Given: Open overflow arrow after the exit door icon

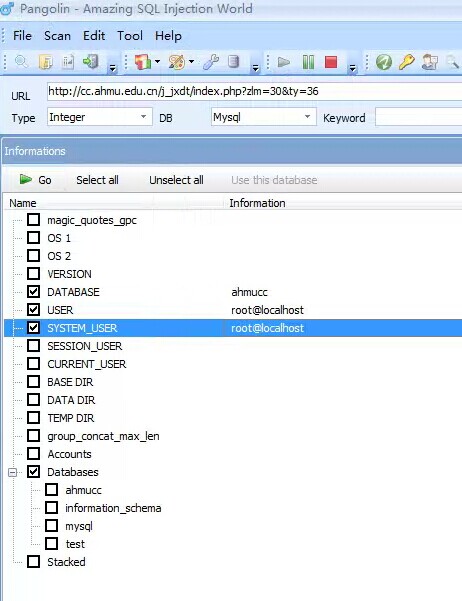Looking at the screenshot, I should 112,68.
